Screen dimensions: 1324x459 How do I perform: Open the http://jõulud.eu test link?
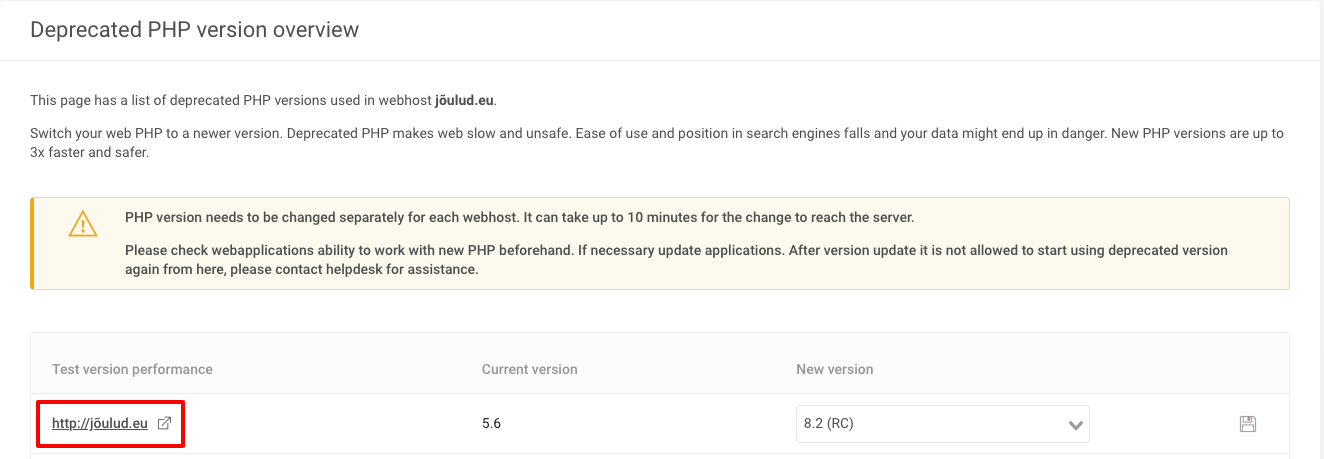click(x=99, y=423)
